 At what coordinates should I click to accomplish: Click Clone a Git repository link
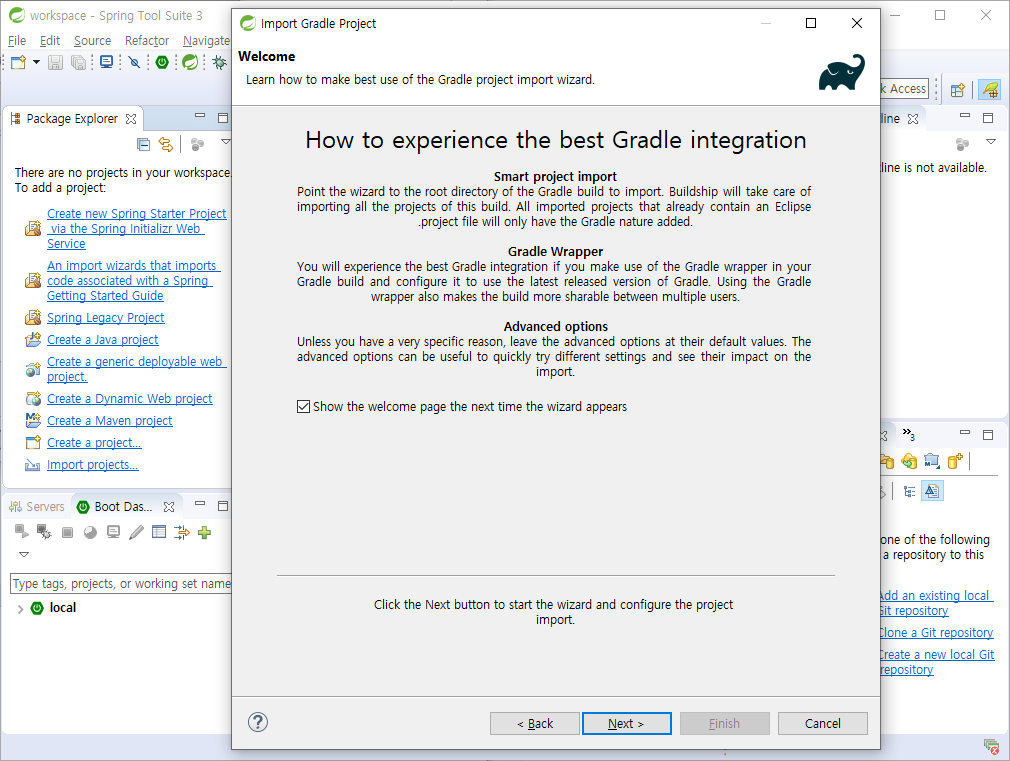click(937, 633)
